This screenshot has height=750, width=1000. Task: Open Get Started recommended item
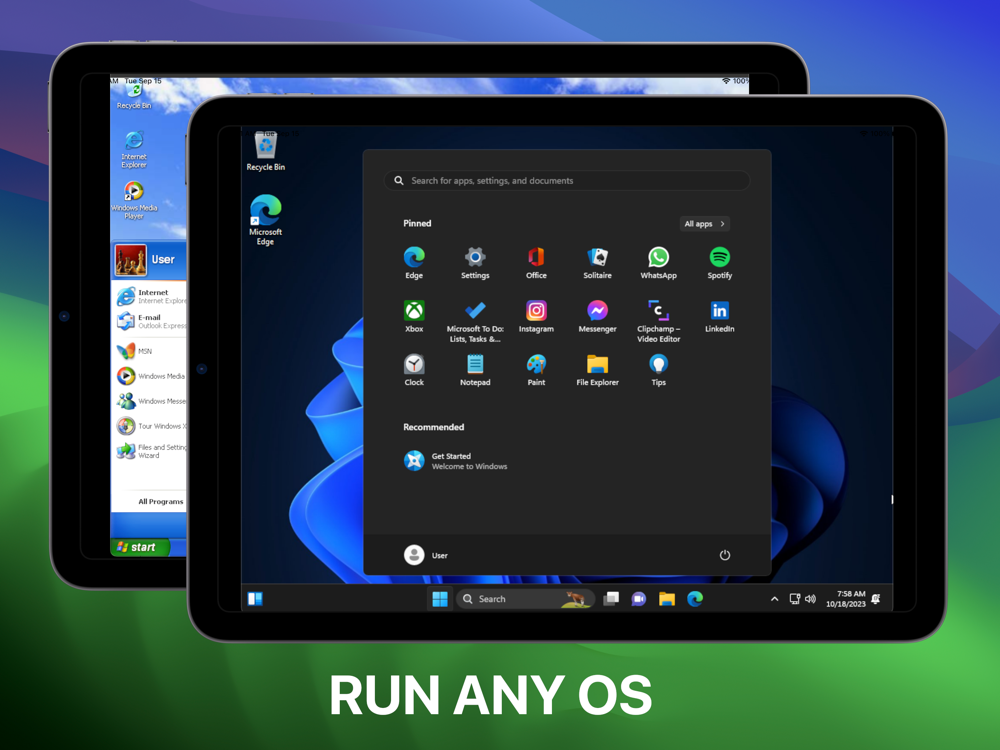[x=455, y=460]
